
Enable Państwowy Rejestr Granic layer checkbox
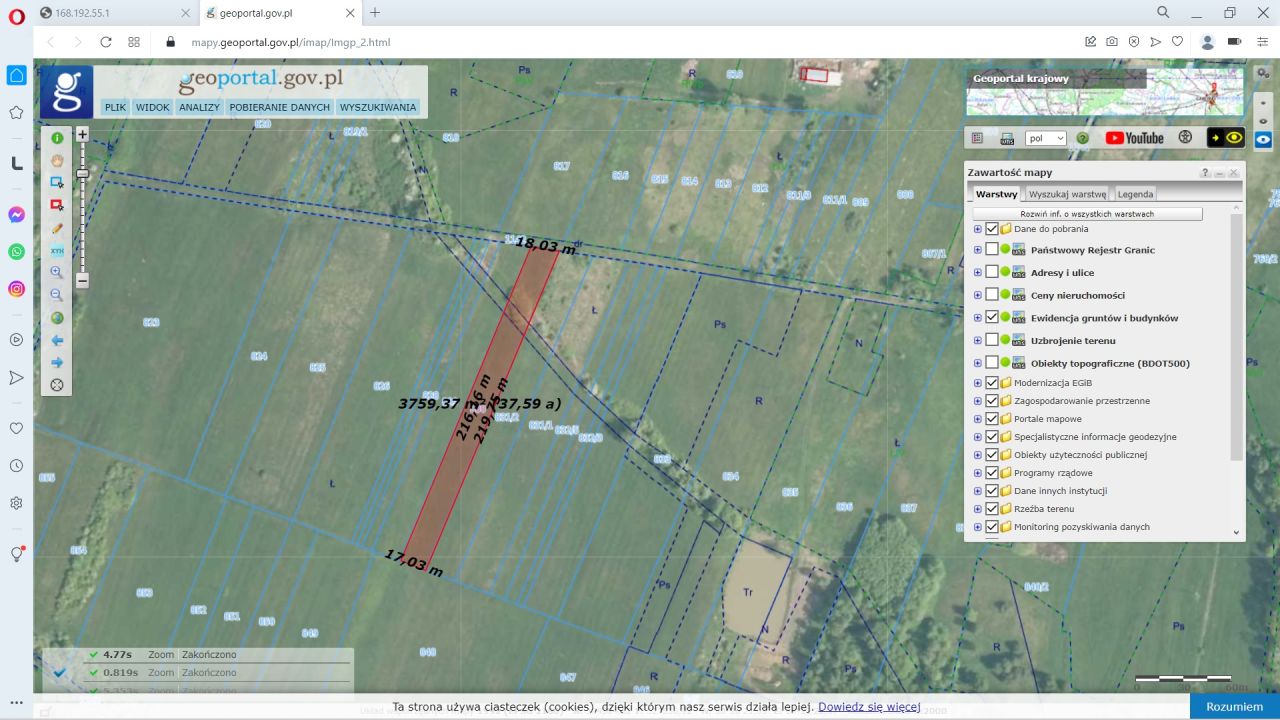pos(992,250)
